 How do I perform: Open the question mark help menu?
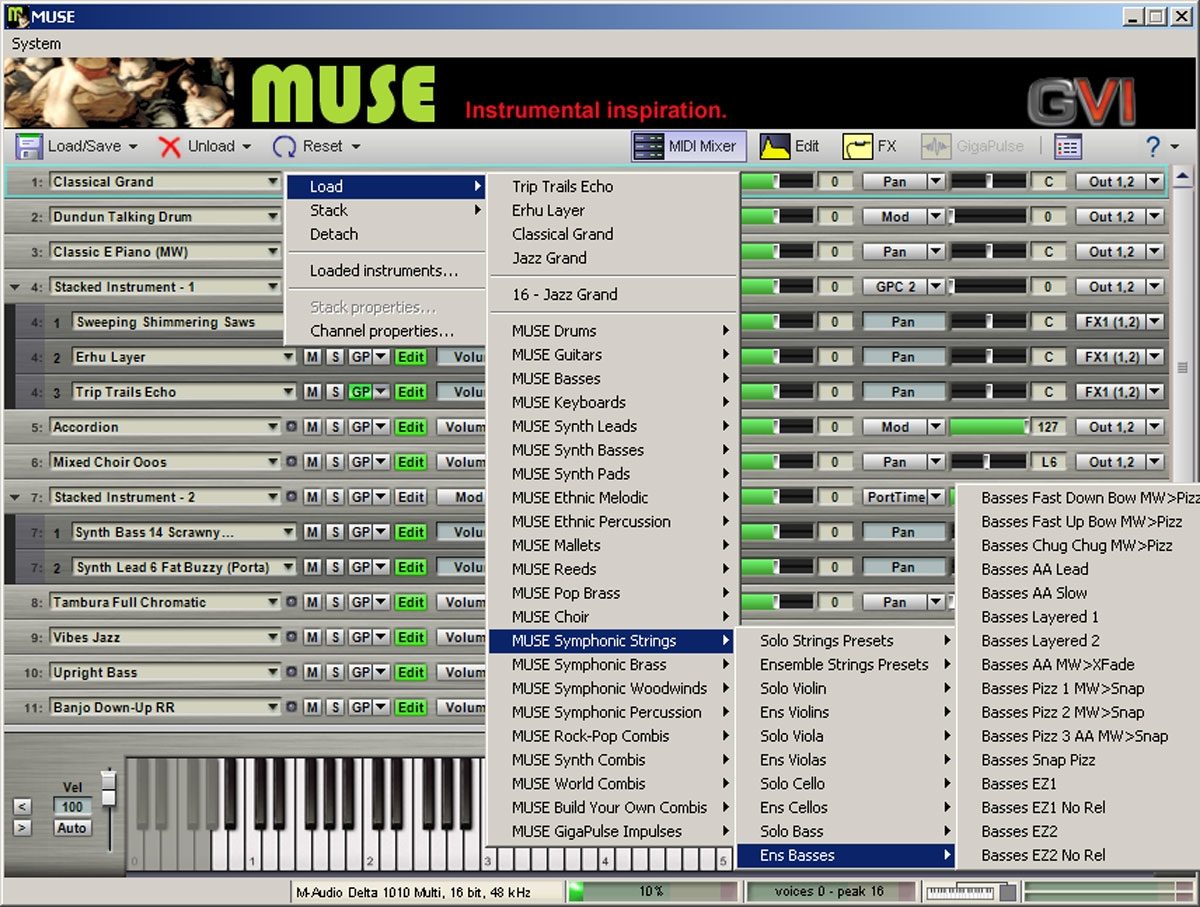(x=1160, y=146)
